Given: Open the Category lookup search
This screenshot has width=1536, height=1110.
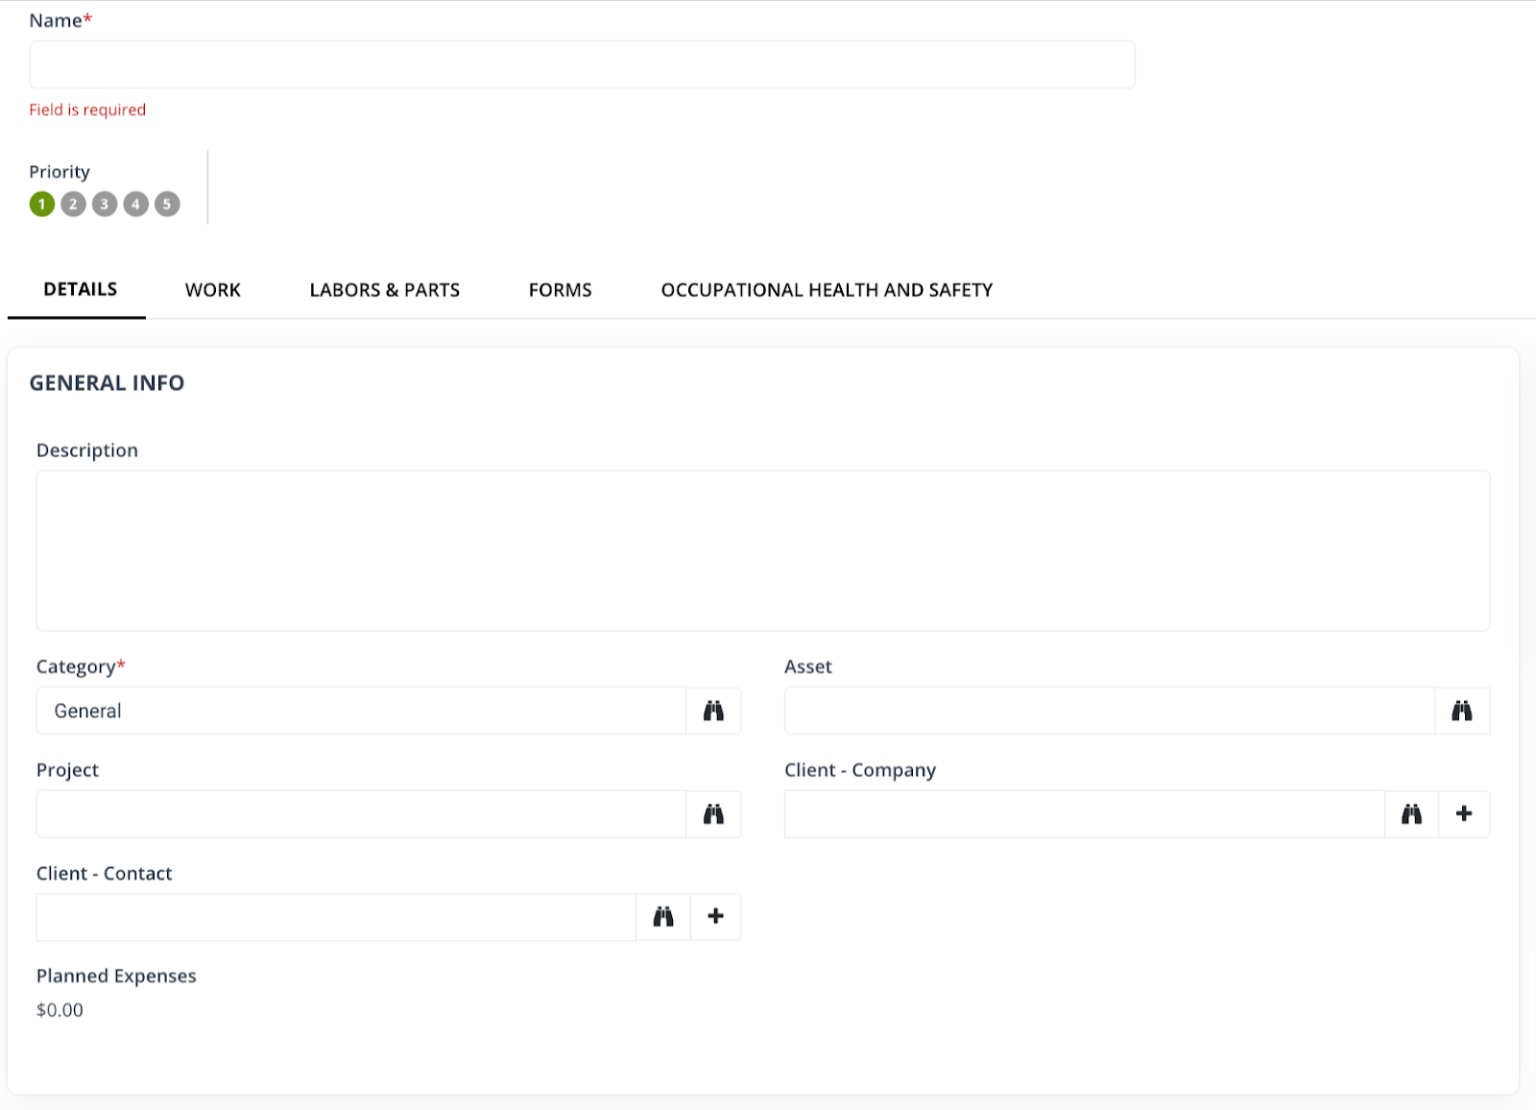Looking at the screenshot, I should (713, 711).
